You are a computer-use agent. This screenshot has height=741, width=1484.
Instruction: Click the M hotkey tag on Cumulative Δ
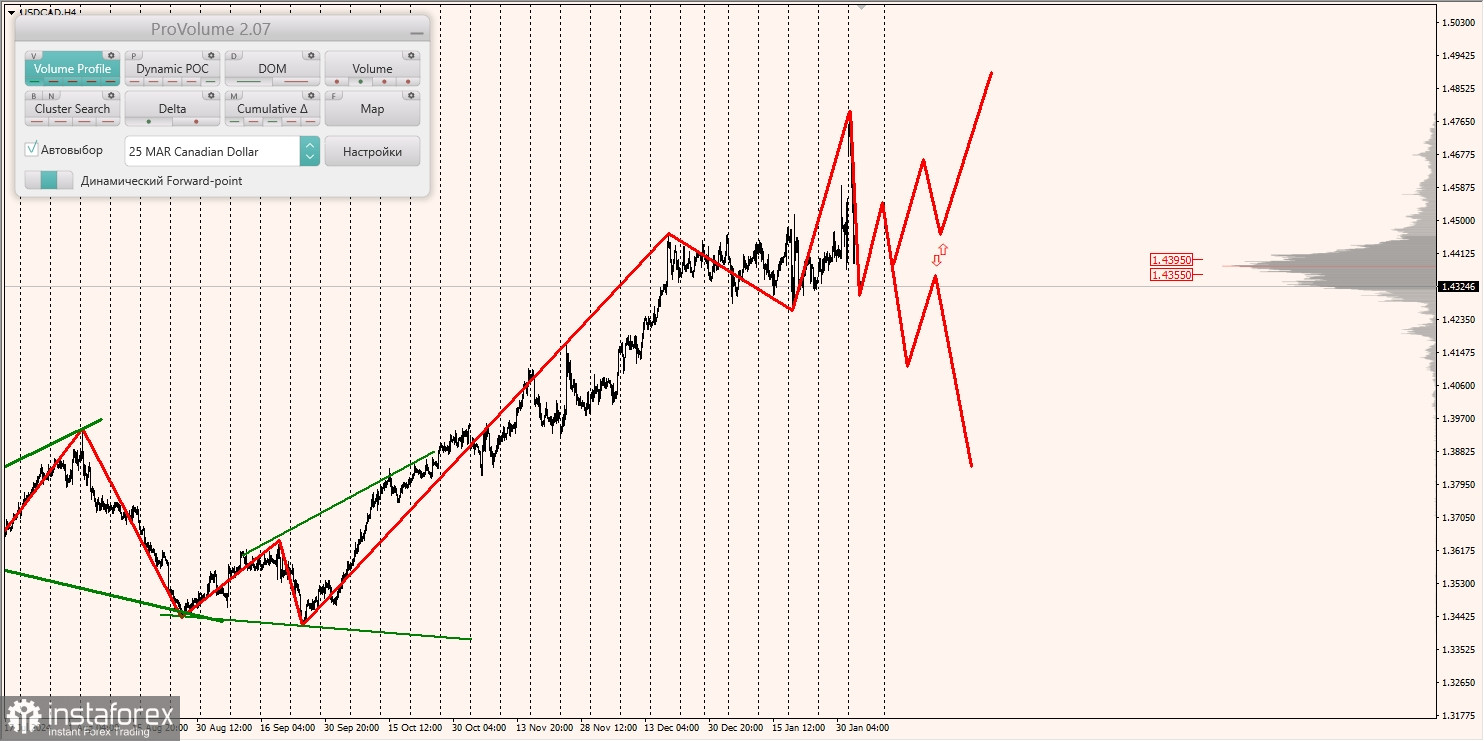click(234, 96)
